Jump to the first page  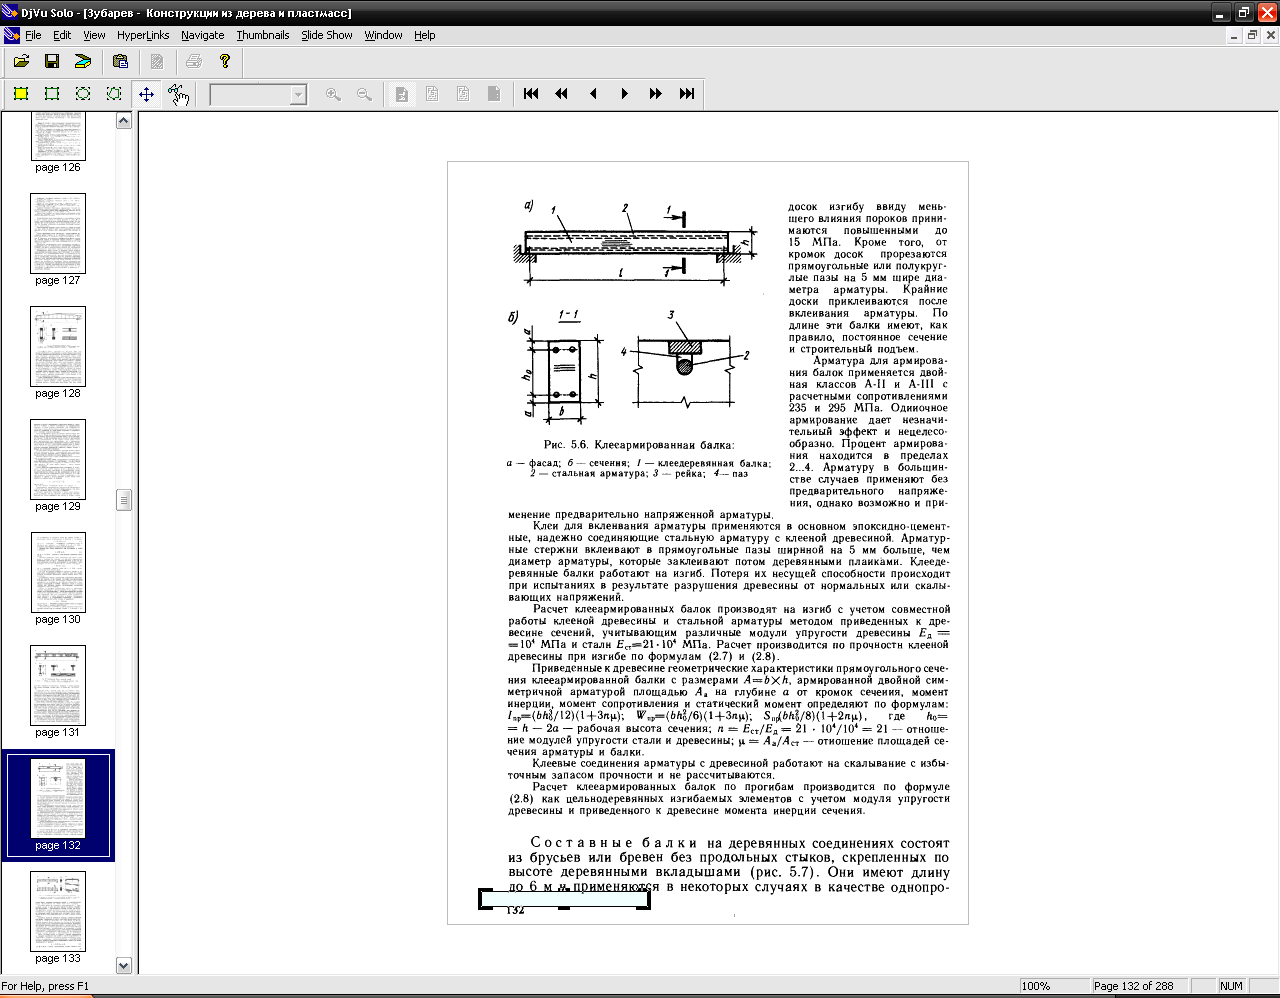pyautogui.click(x=531, y=94)
